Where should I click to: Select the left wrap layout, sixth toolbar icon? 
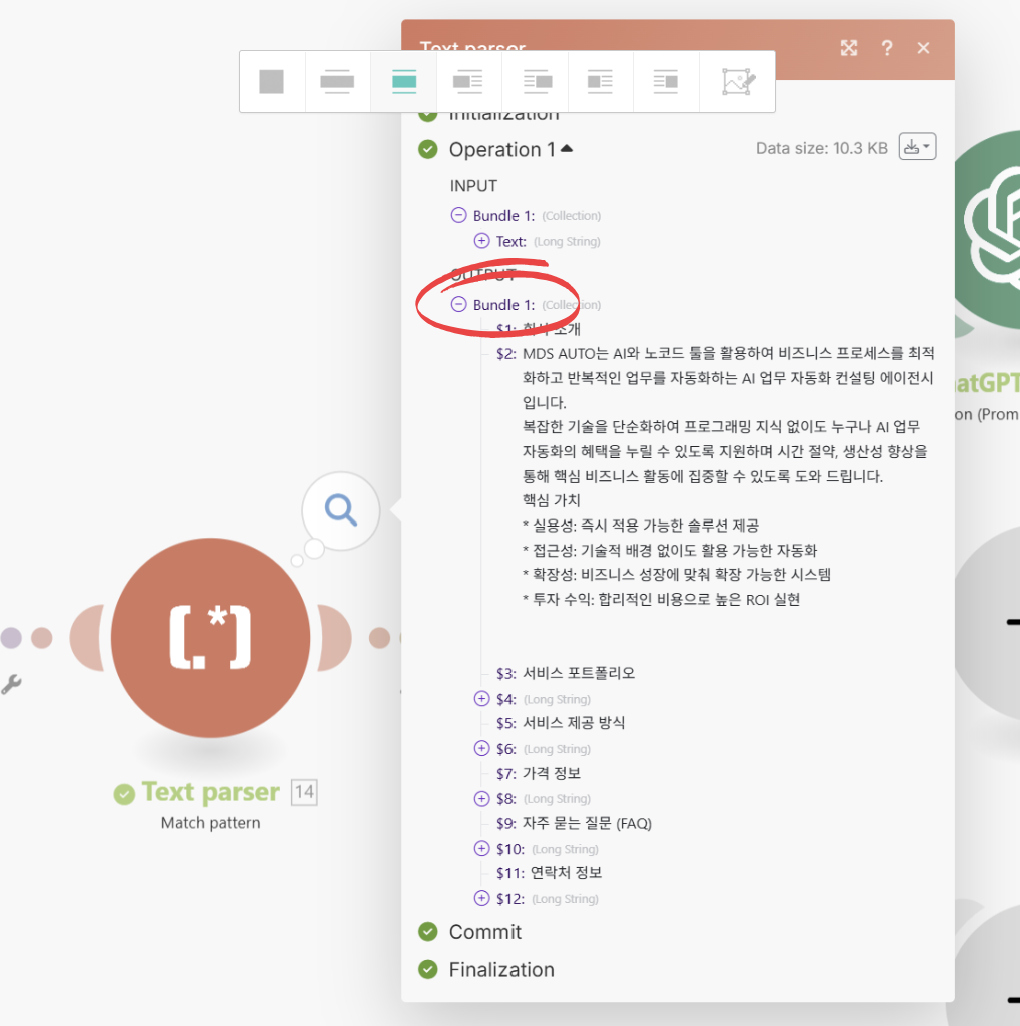coord(600,82)
